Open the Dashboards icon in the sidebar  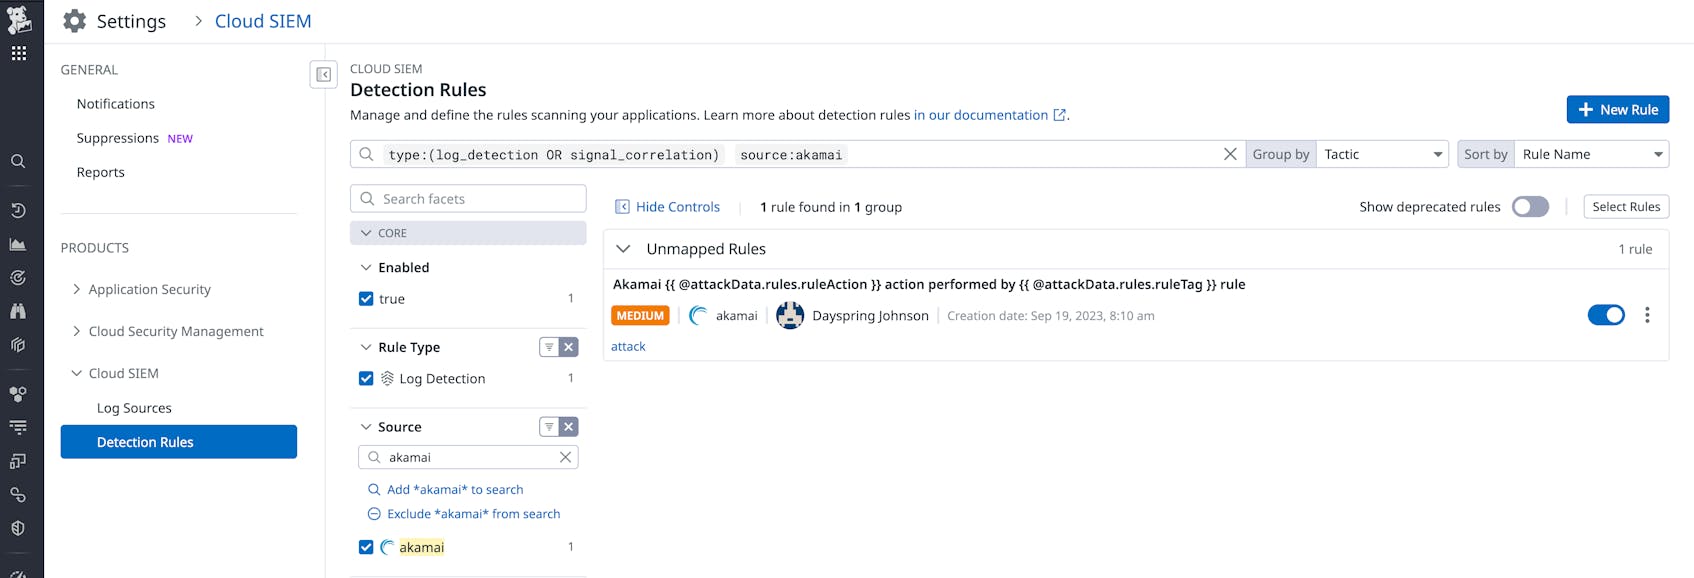click(x=18, y=243)
